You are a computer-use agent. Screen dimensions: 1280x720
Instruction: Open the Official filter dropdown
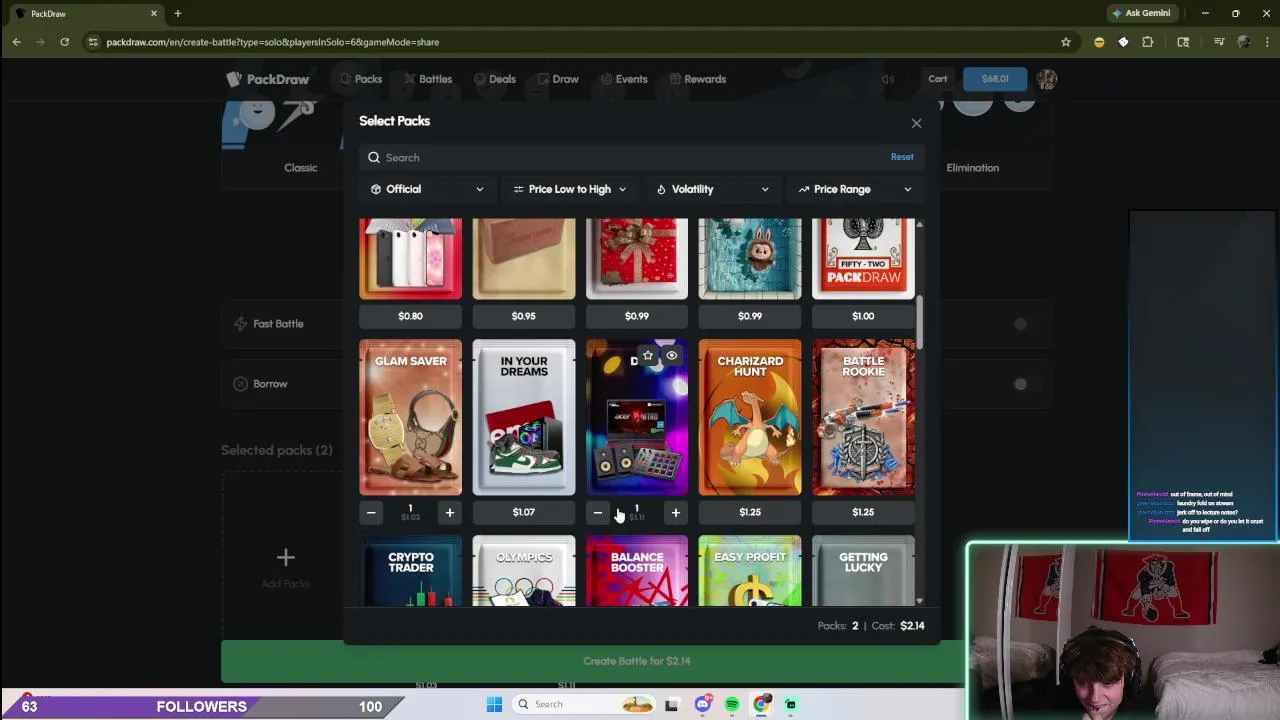pyautogui.click(x=427, y=189)
